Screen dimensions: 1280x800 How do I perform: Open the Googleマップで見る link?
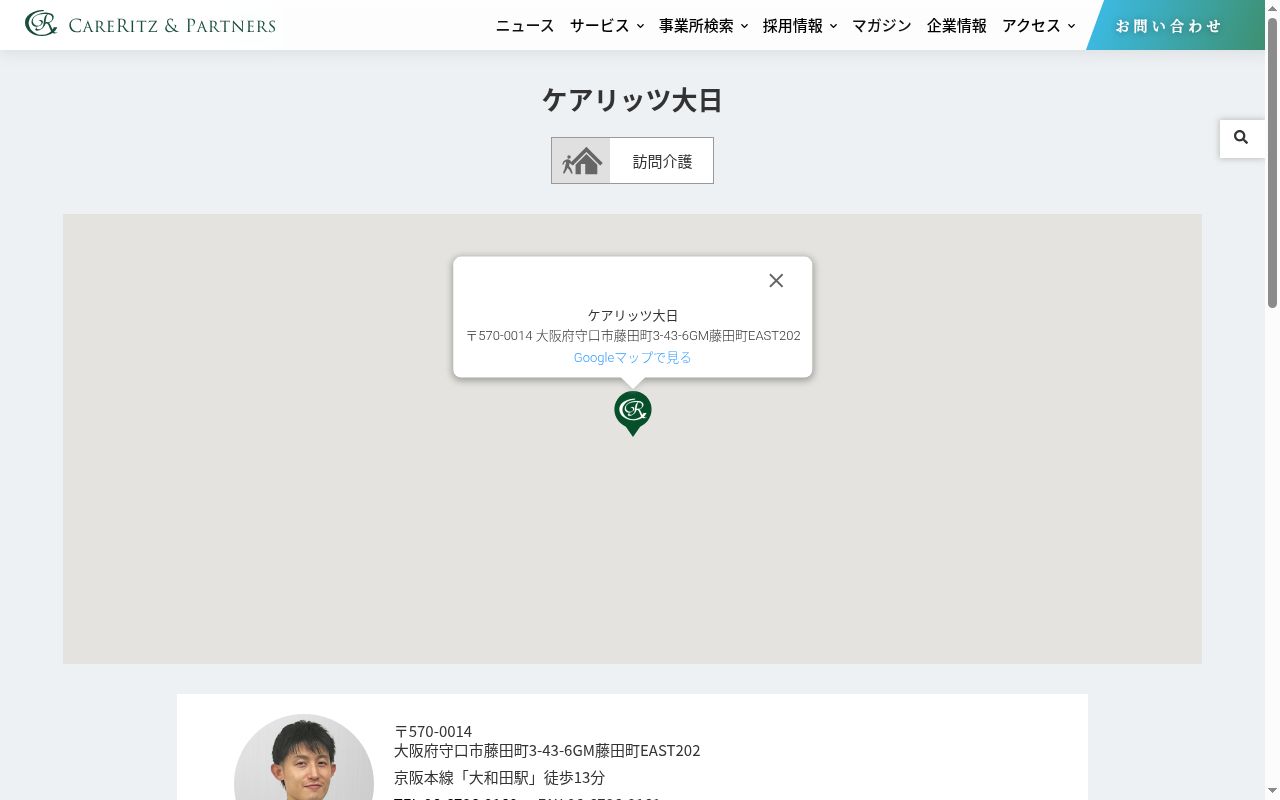[633, 358]
